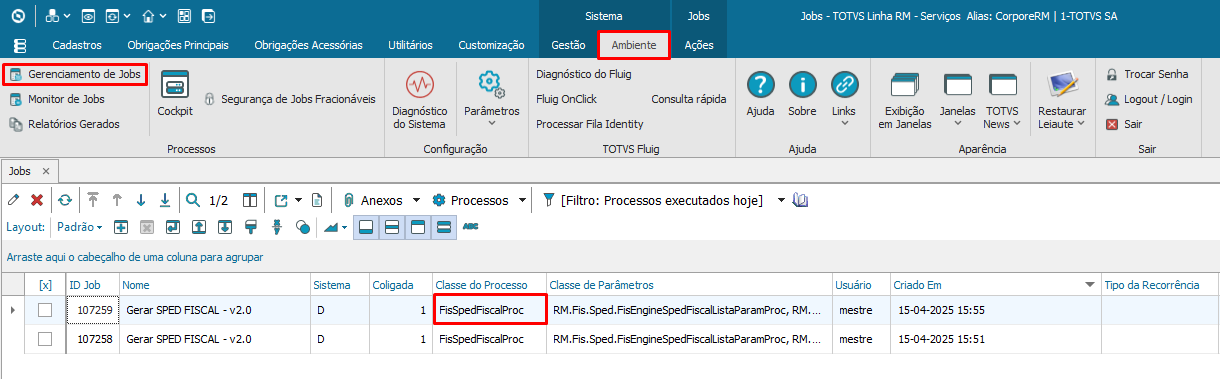This screenshot has height=379, width=1220.
Task: Click Exibição em Janelas
Action: 905,99
